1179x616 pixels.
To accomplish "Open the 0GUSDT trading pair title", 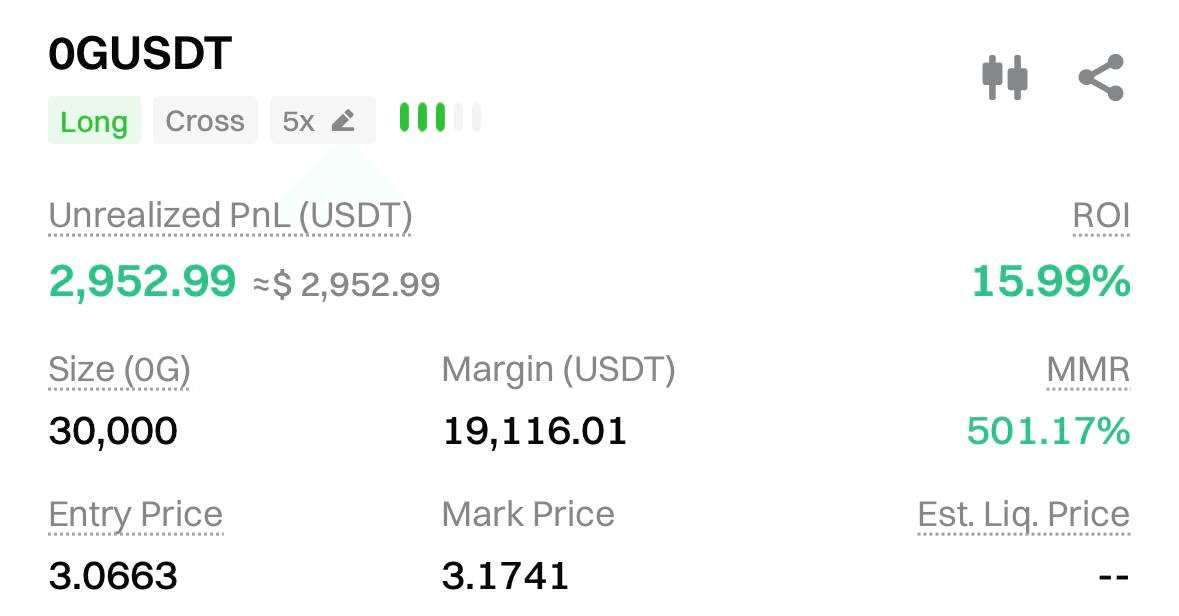I will pyautogui.click(x=140, y=54).
